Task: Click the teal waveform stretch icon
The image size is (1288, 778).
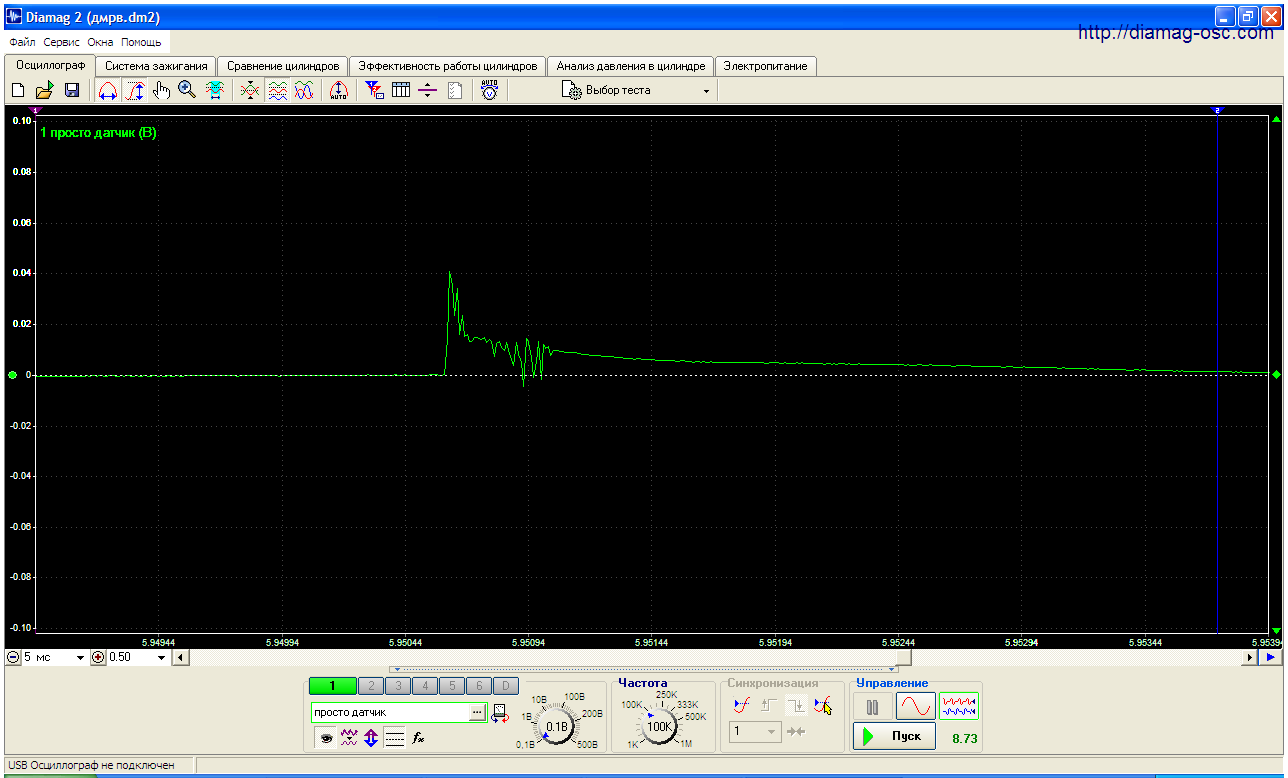Action: [x=214, y=90]
